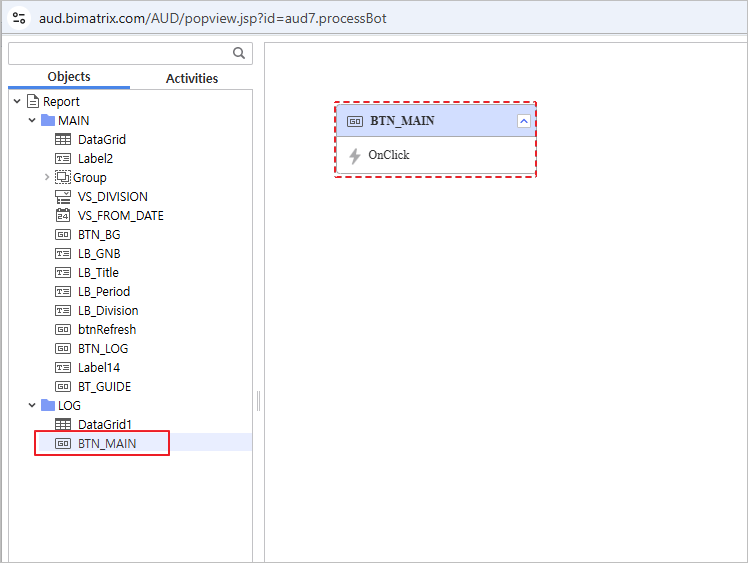Click the VS_FROM_DATE calendar icon
Viewport: 748px width, 563px height.
[x=63, y=216]
